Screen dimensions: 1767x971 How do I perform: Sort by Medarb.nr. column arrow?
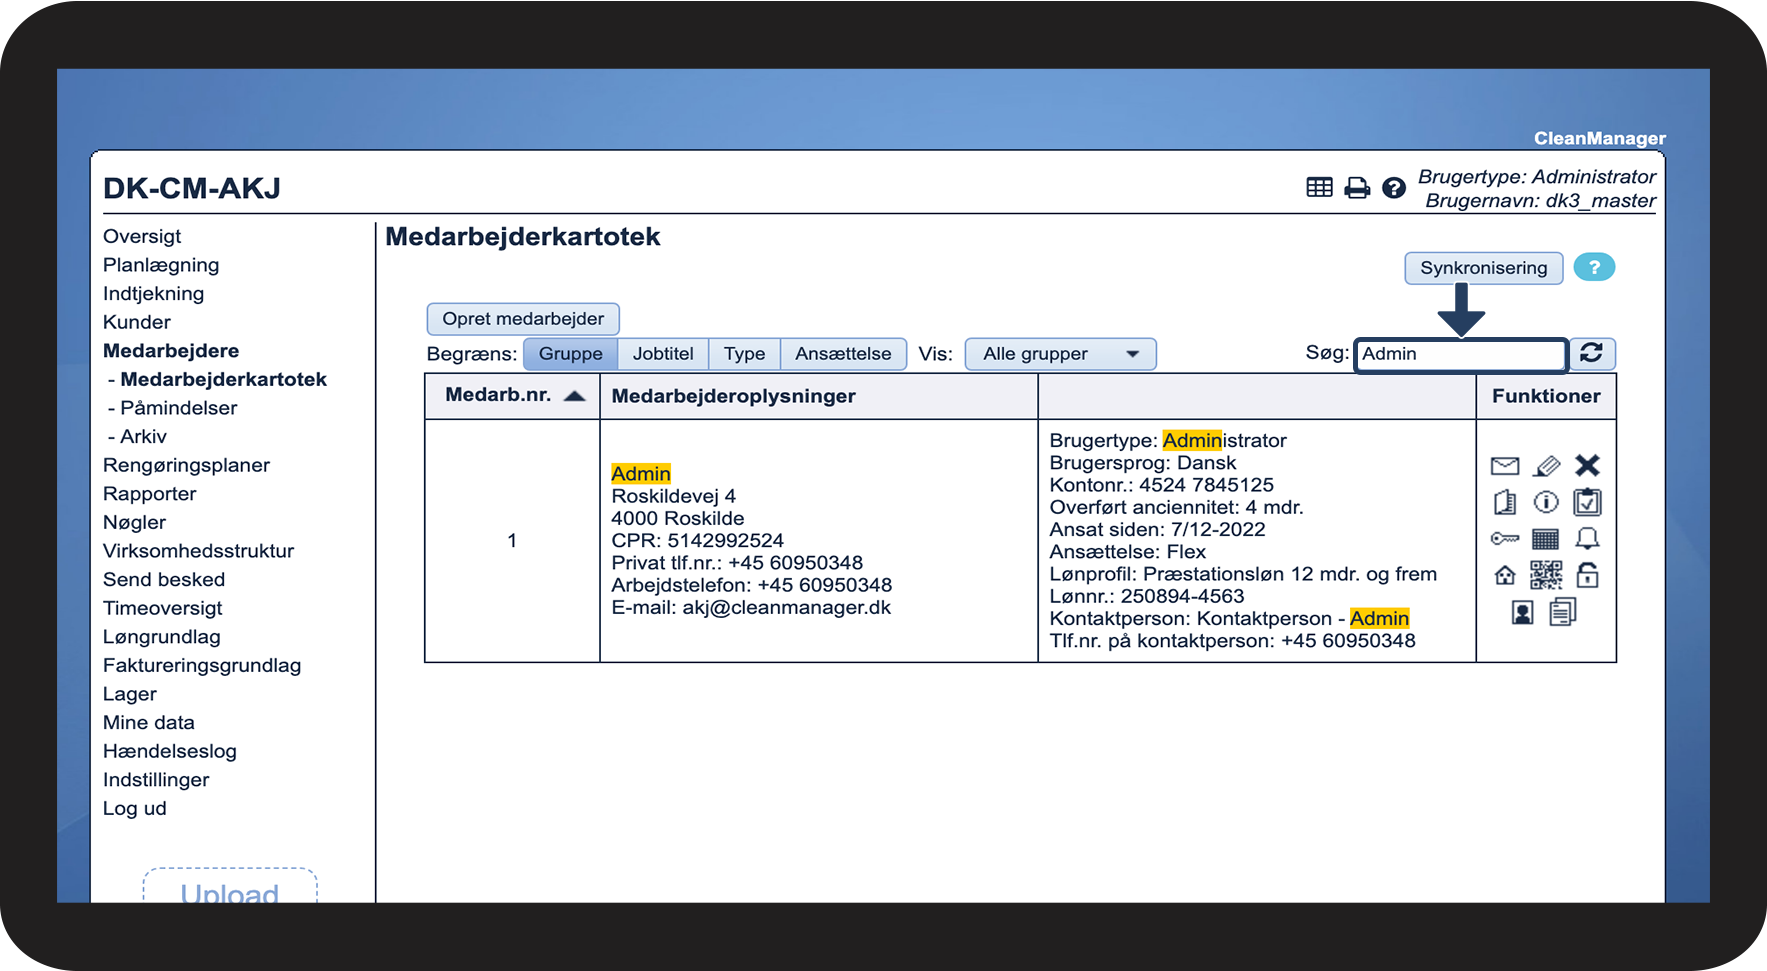pos(574,396)
